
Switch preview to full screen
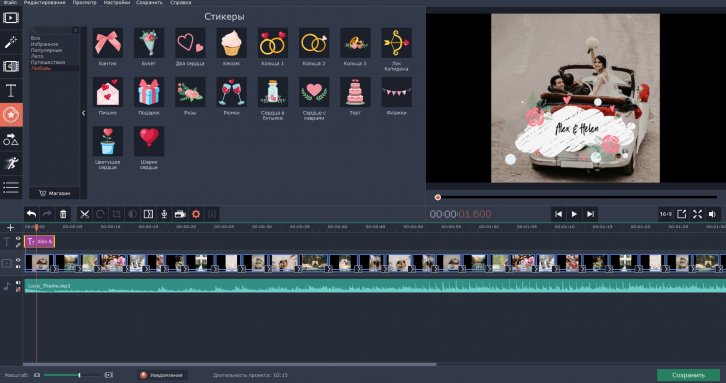click(697, 214)
